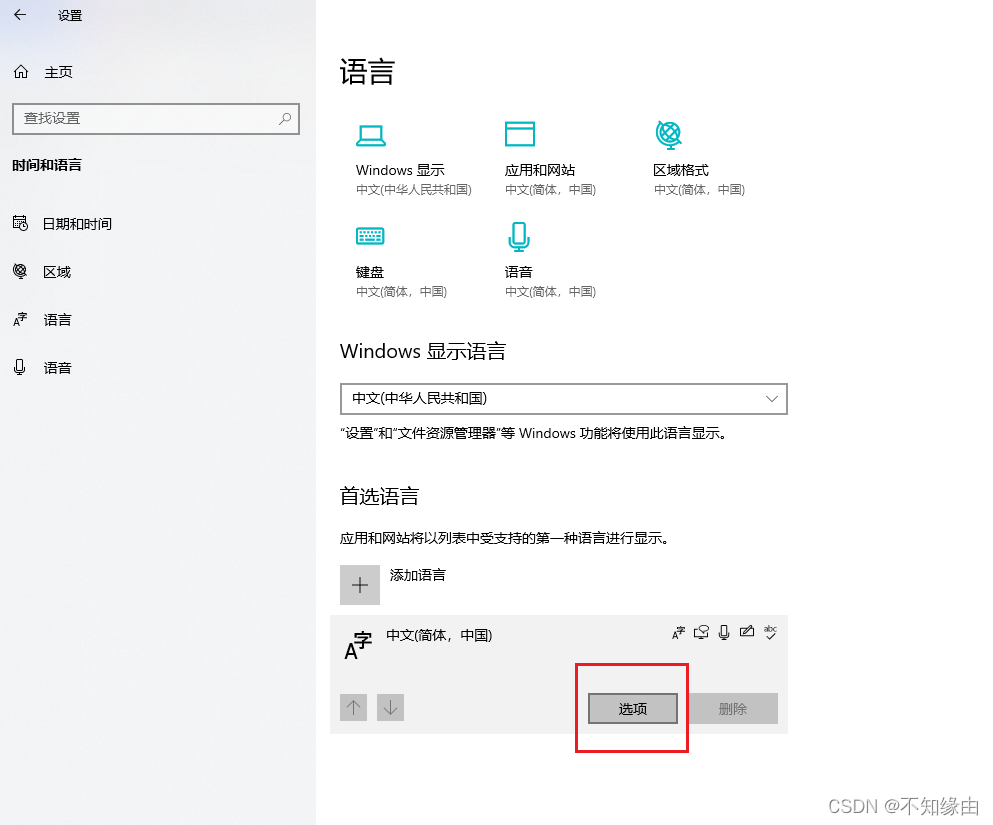This screenshot has width=993, height=825.
Task: Open the 应用和网站 window icon tile
Action: [x=520, y=134]
